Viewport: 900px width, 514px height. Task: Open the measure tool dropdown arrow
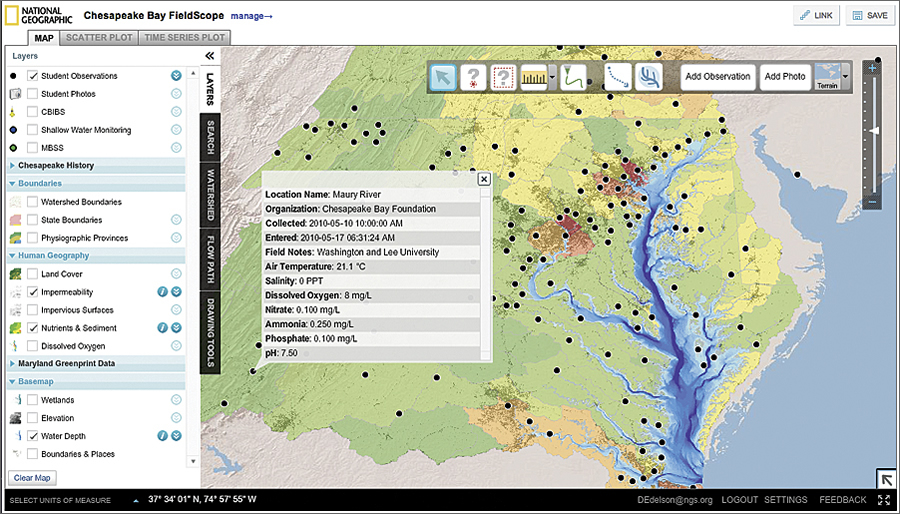pos(552,77)
